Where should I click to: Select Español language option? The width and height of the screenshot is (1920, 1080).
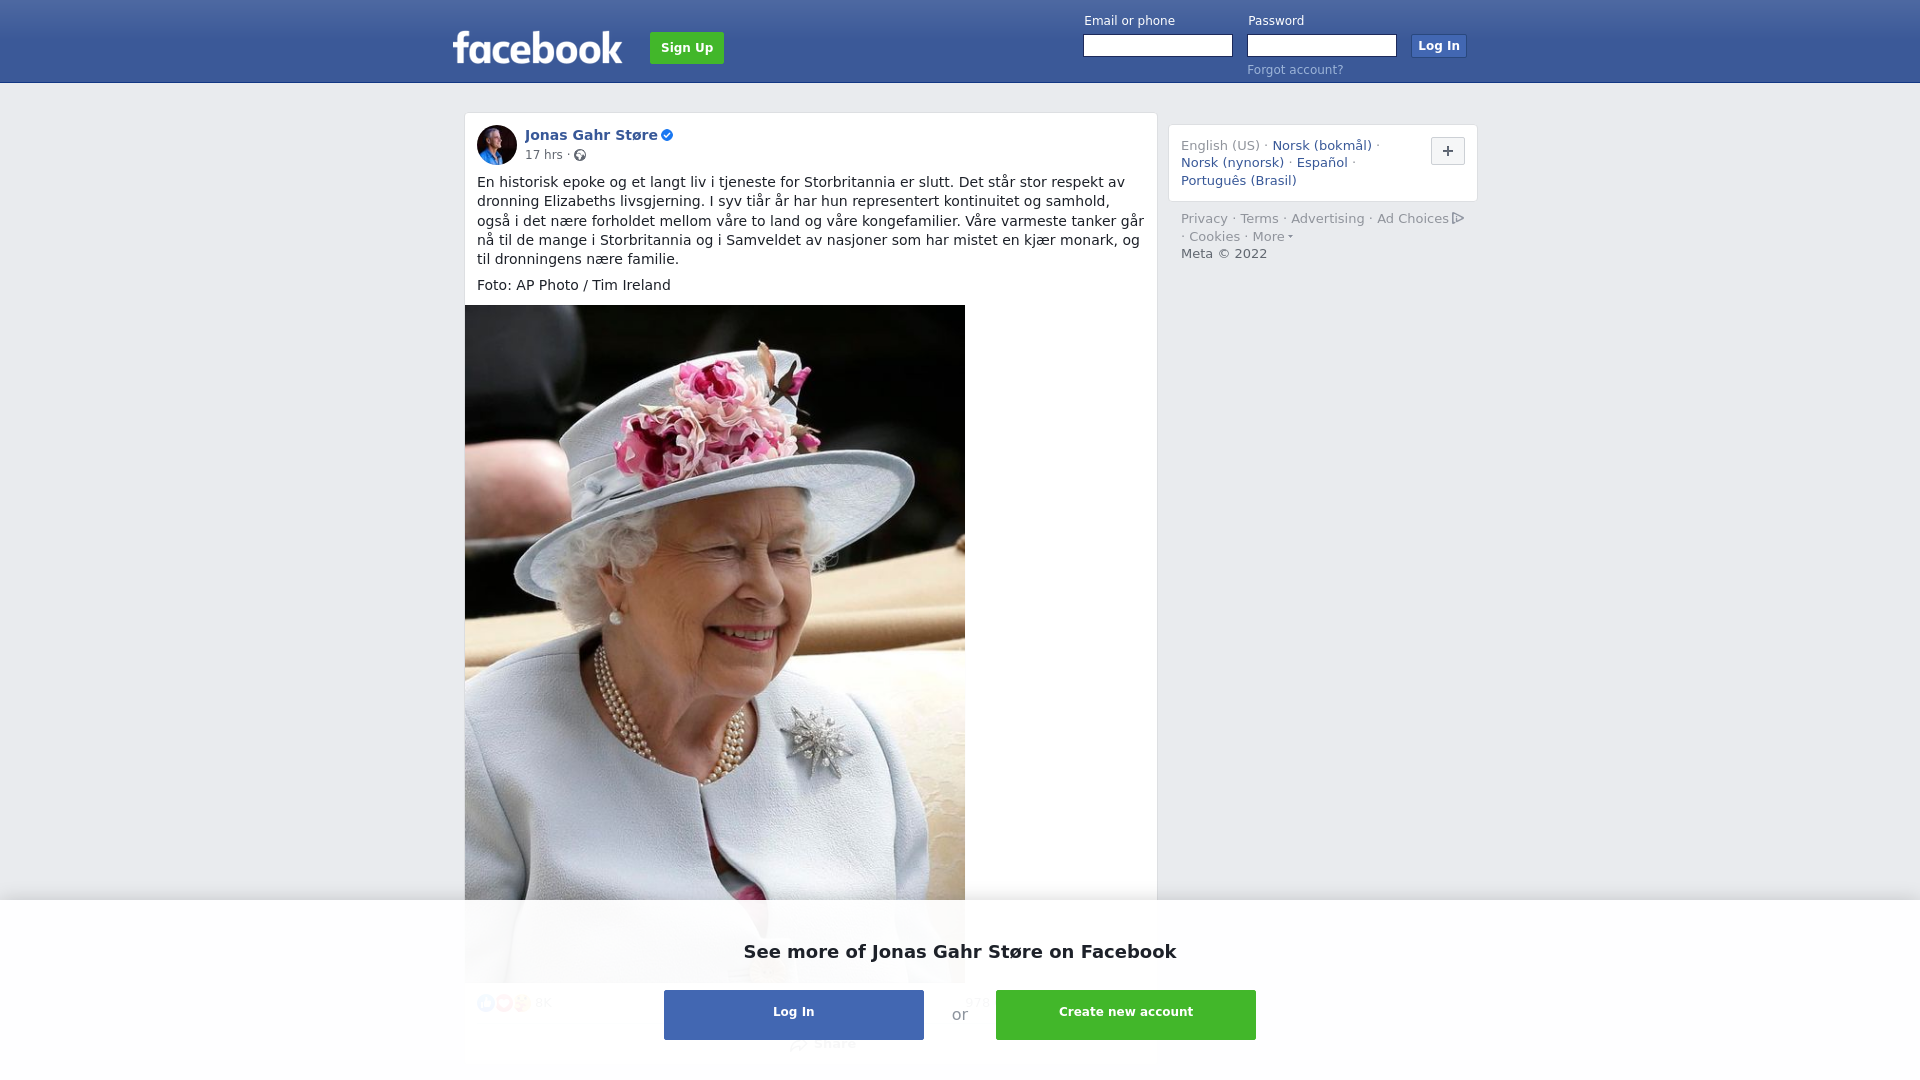pyautogui.click(x=1322, y=163)
